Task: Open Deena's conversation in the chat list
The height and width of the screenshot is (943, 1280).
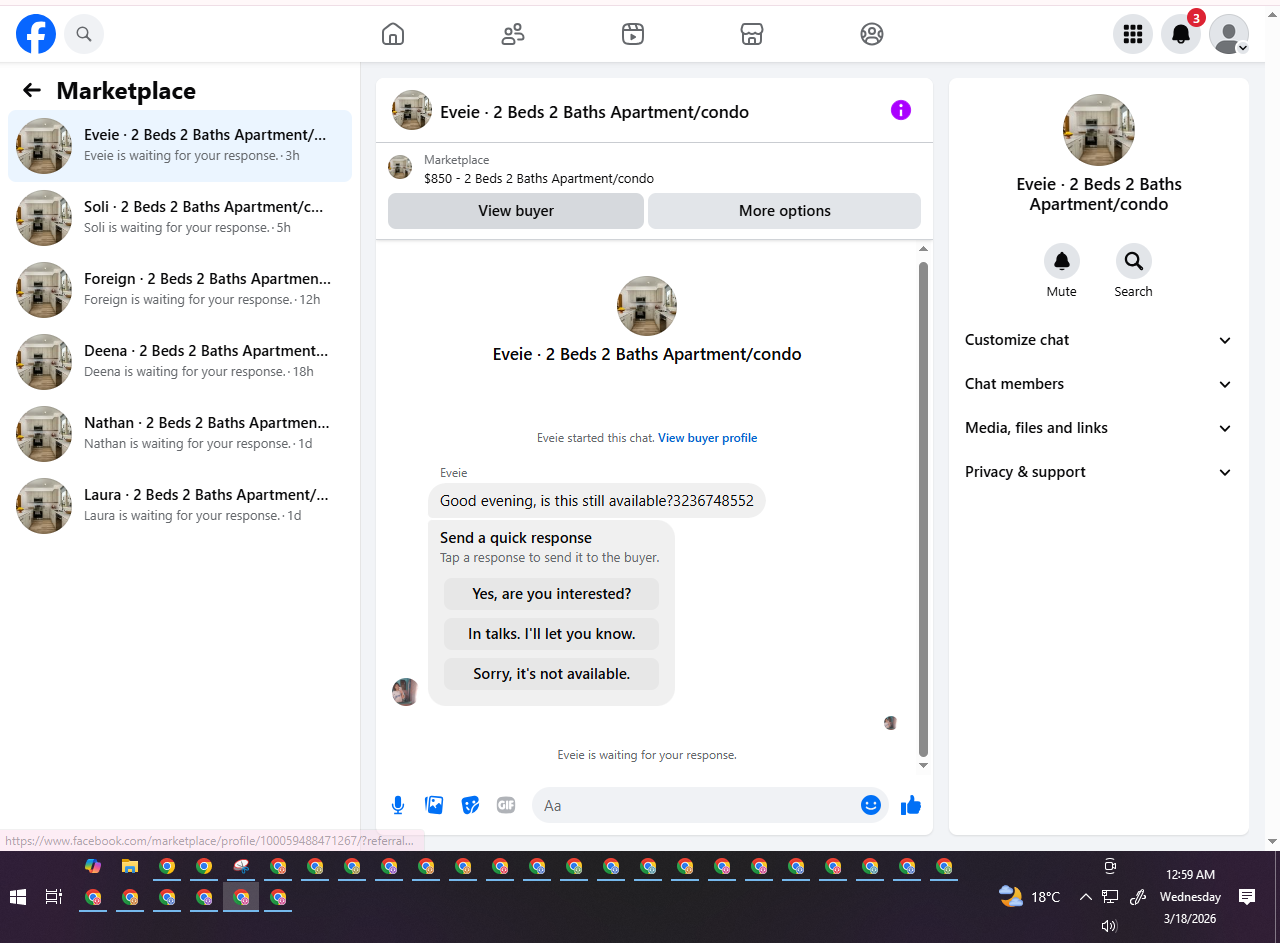Action: tap(180, 362)
